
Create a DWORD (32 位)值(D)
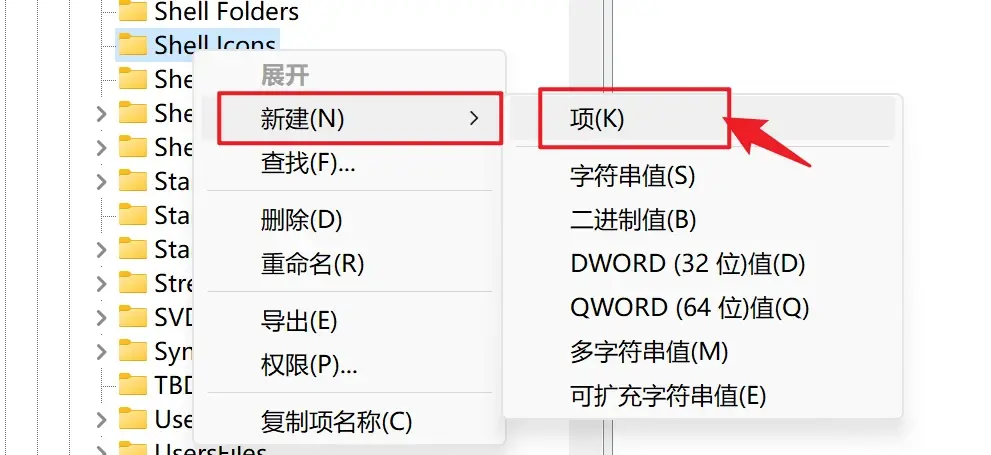pos(688,264)
